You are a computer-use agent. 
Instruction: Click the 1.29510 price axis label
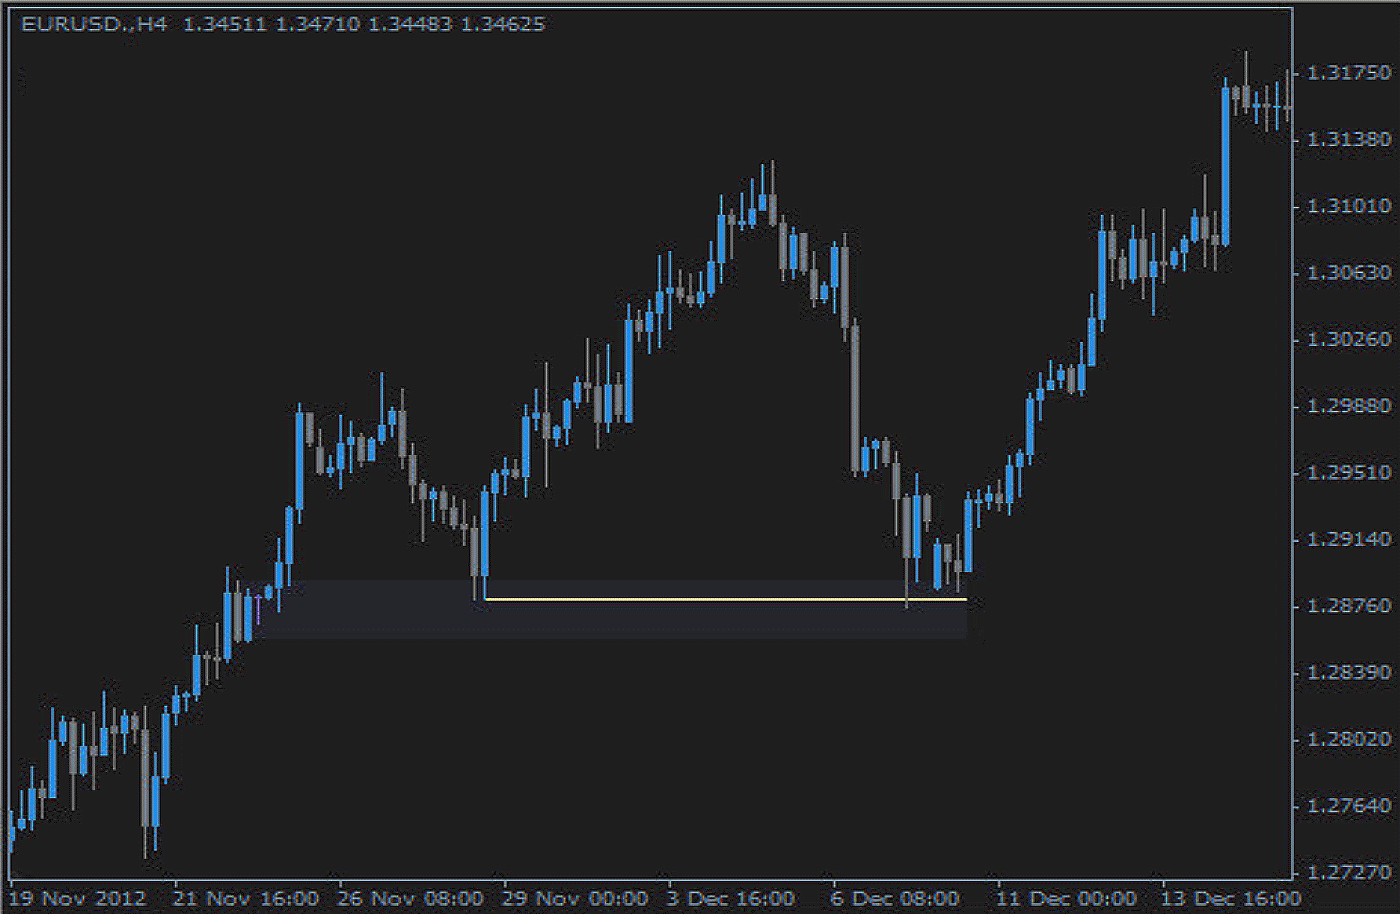(x=1348, y=472)
